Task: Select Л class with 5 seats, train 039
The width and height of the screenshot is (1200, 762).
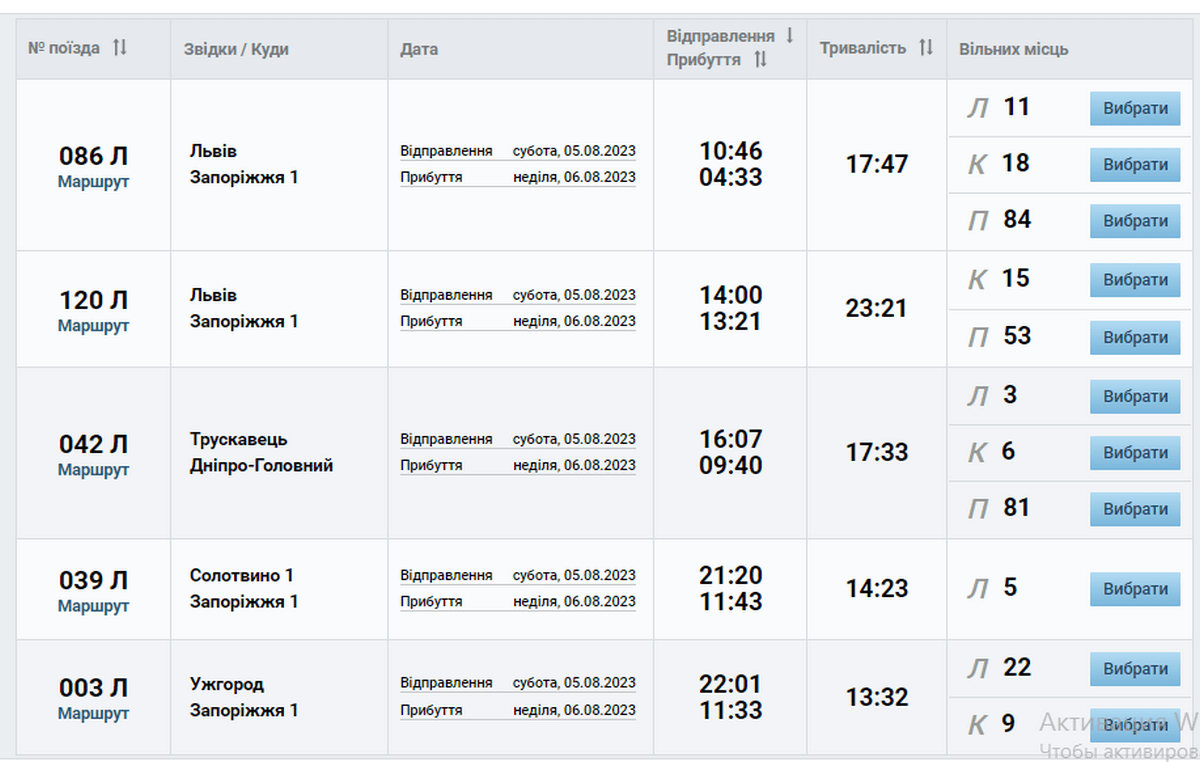Action: tap(1135, 589)
